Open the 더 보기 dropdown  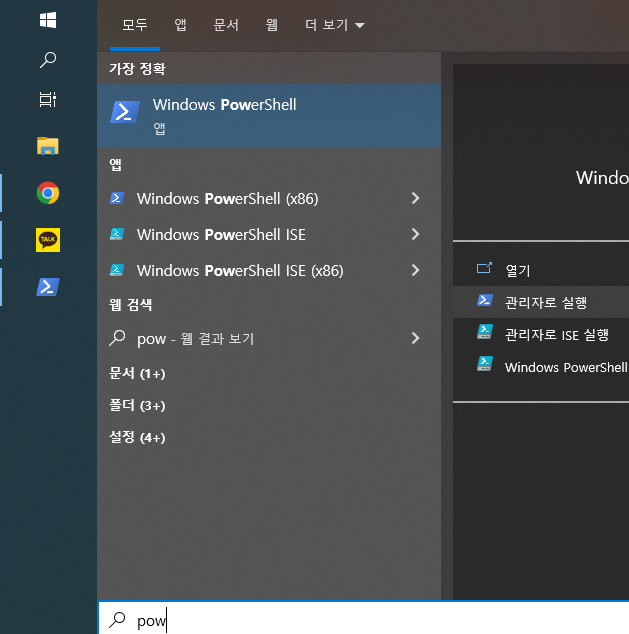pos(335,25)
